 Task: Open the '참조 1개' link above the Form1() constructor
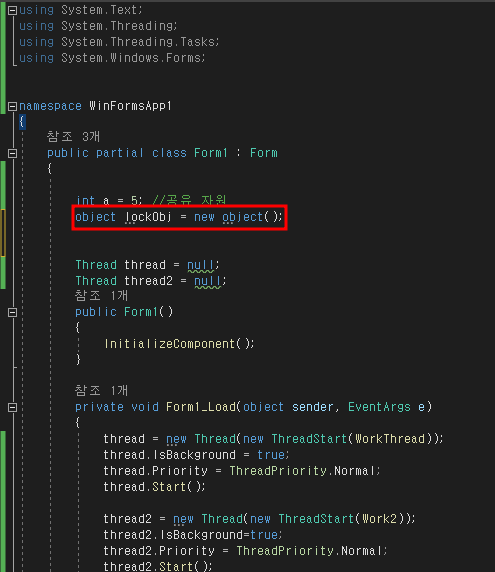click(101, 295)
